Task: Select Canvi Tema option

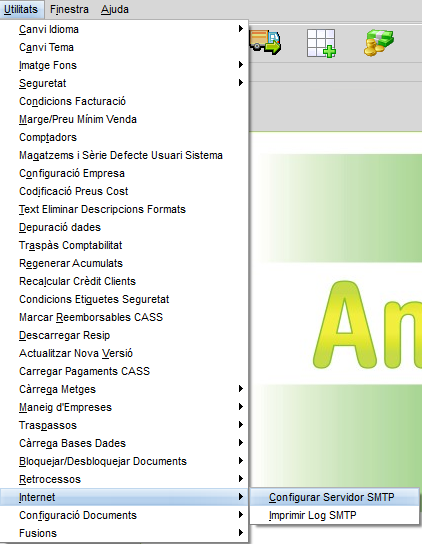Action: click(124, 47)
